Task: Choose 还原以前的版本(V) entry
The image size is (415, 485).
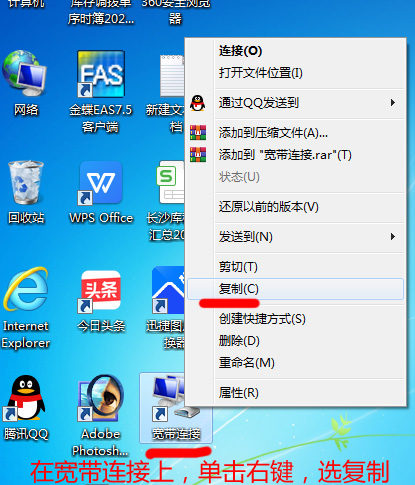Action: 295,207
